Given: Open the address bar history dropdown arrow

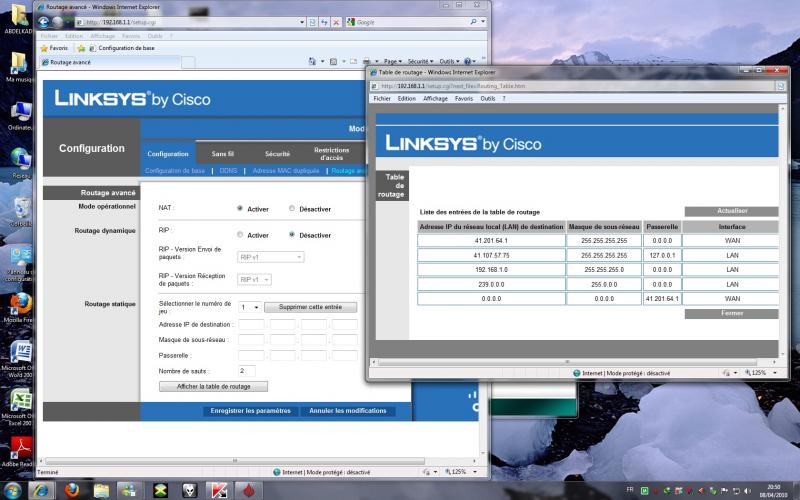Looking at the screenshot, I should [x=302, y=22].
